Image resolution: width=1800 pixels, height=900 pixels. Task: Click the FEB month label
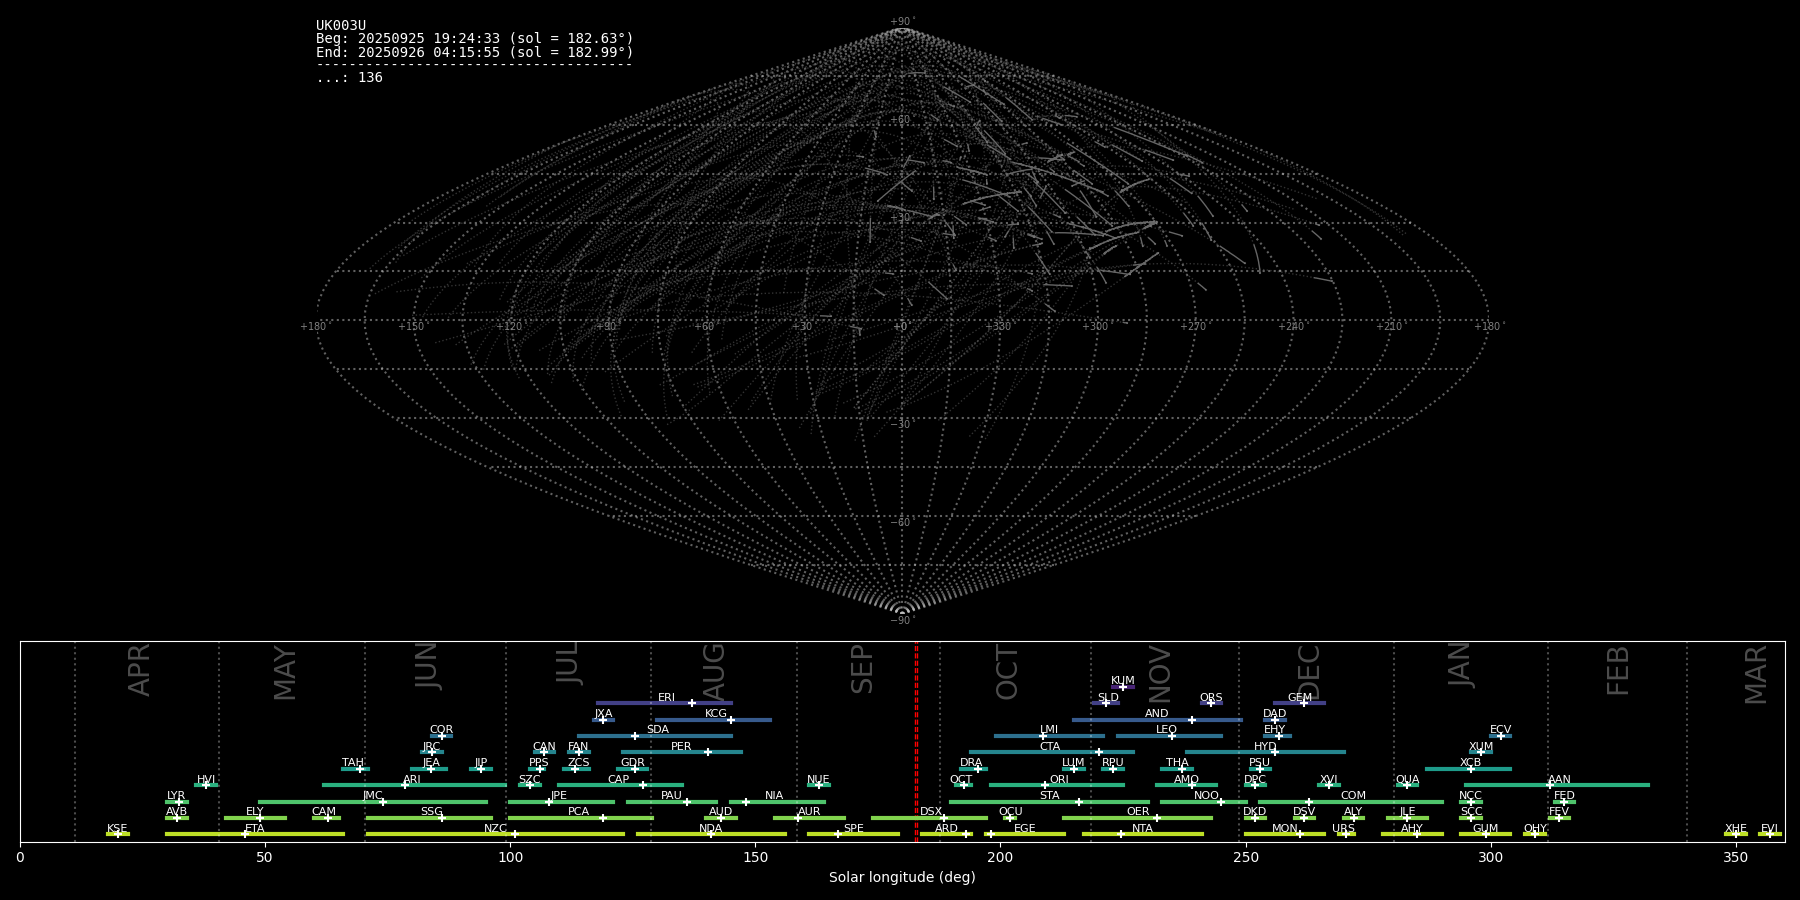point(1618,671)
